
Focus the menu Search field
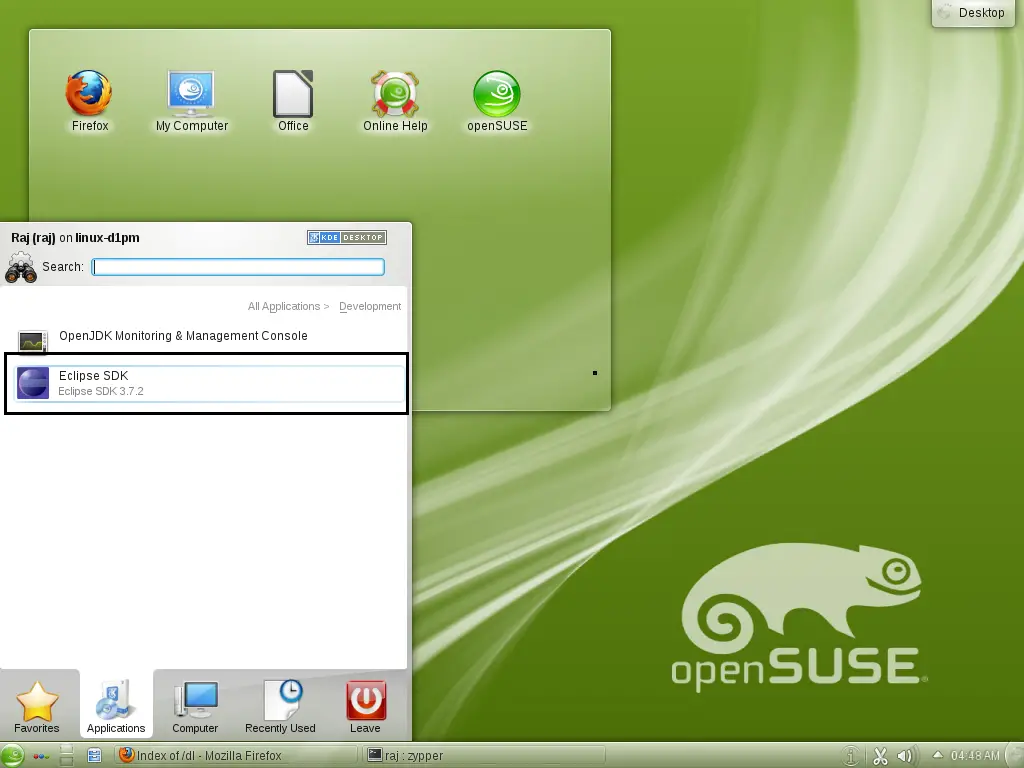238,267
